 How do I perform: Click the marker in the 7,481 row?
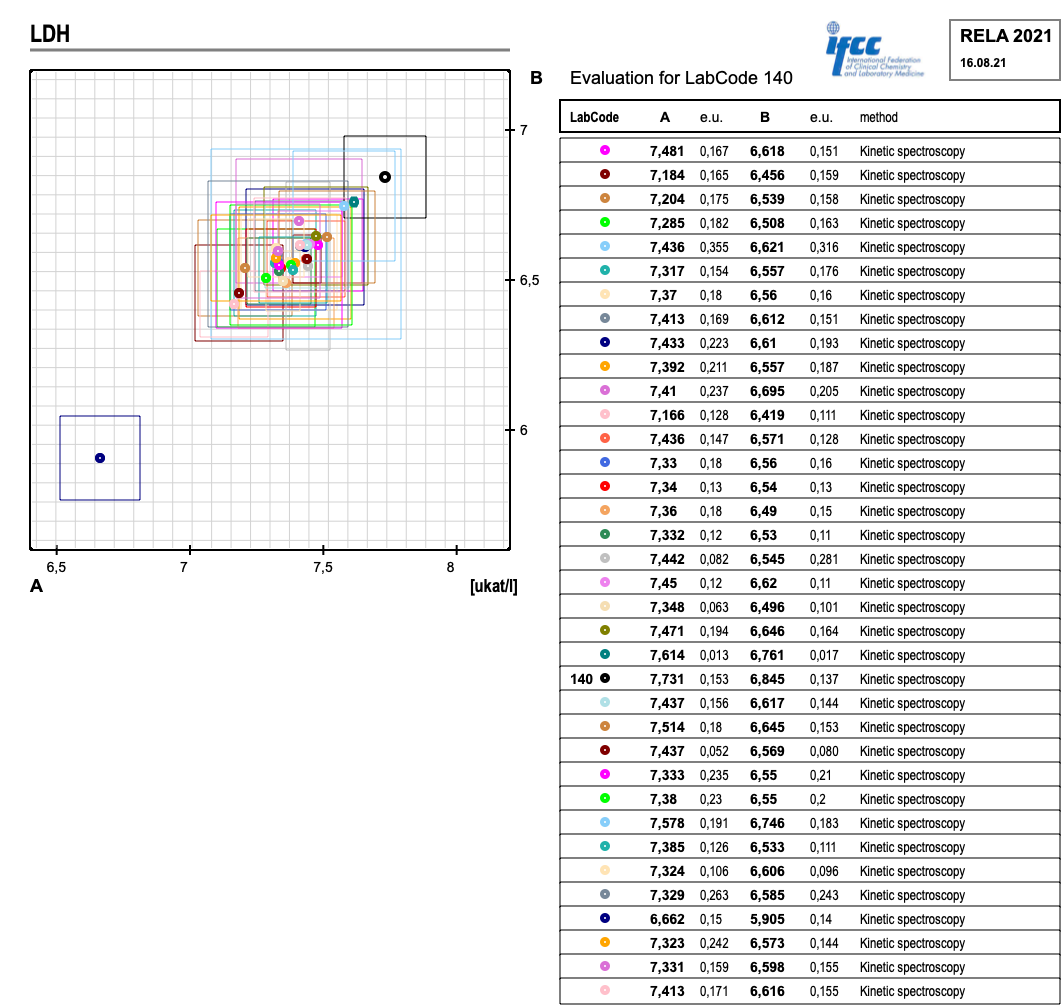coord(605,151)
